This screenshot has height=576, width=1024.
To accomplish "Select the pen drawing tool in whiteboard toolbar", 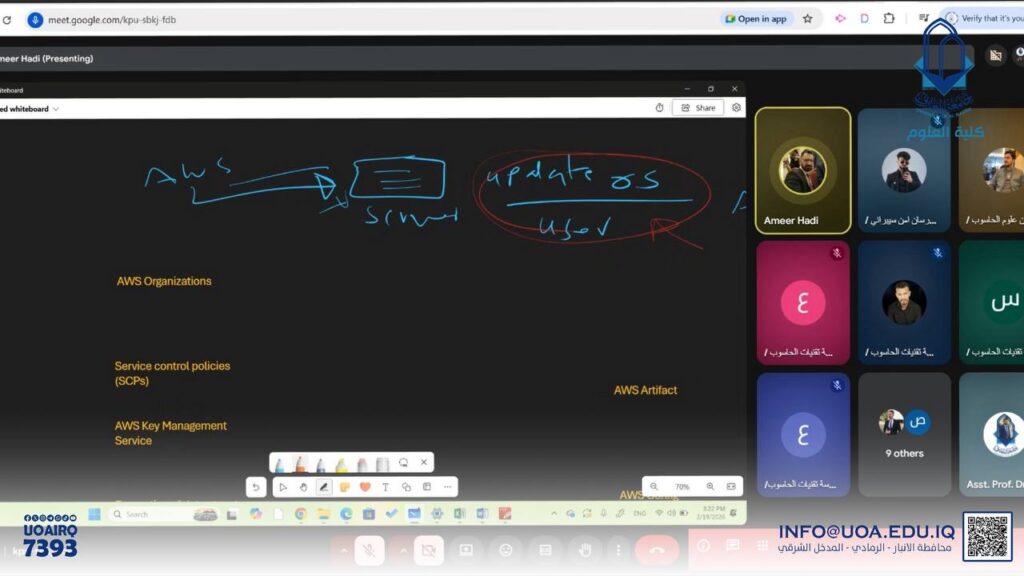I will pyautogui.click(x=324, y=487).
